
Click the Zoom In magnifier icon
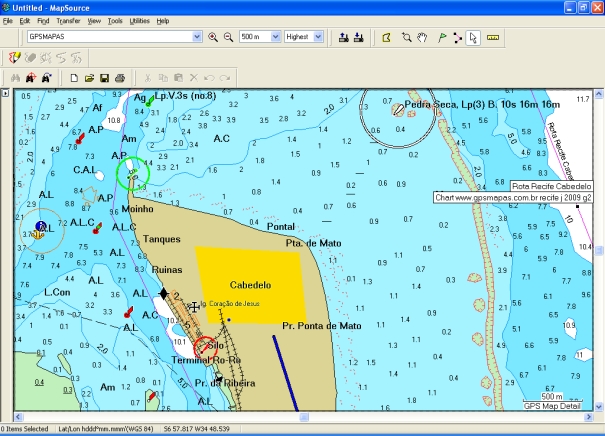(213, 37)
